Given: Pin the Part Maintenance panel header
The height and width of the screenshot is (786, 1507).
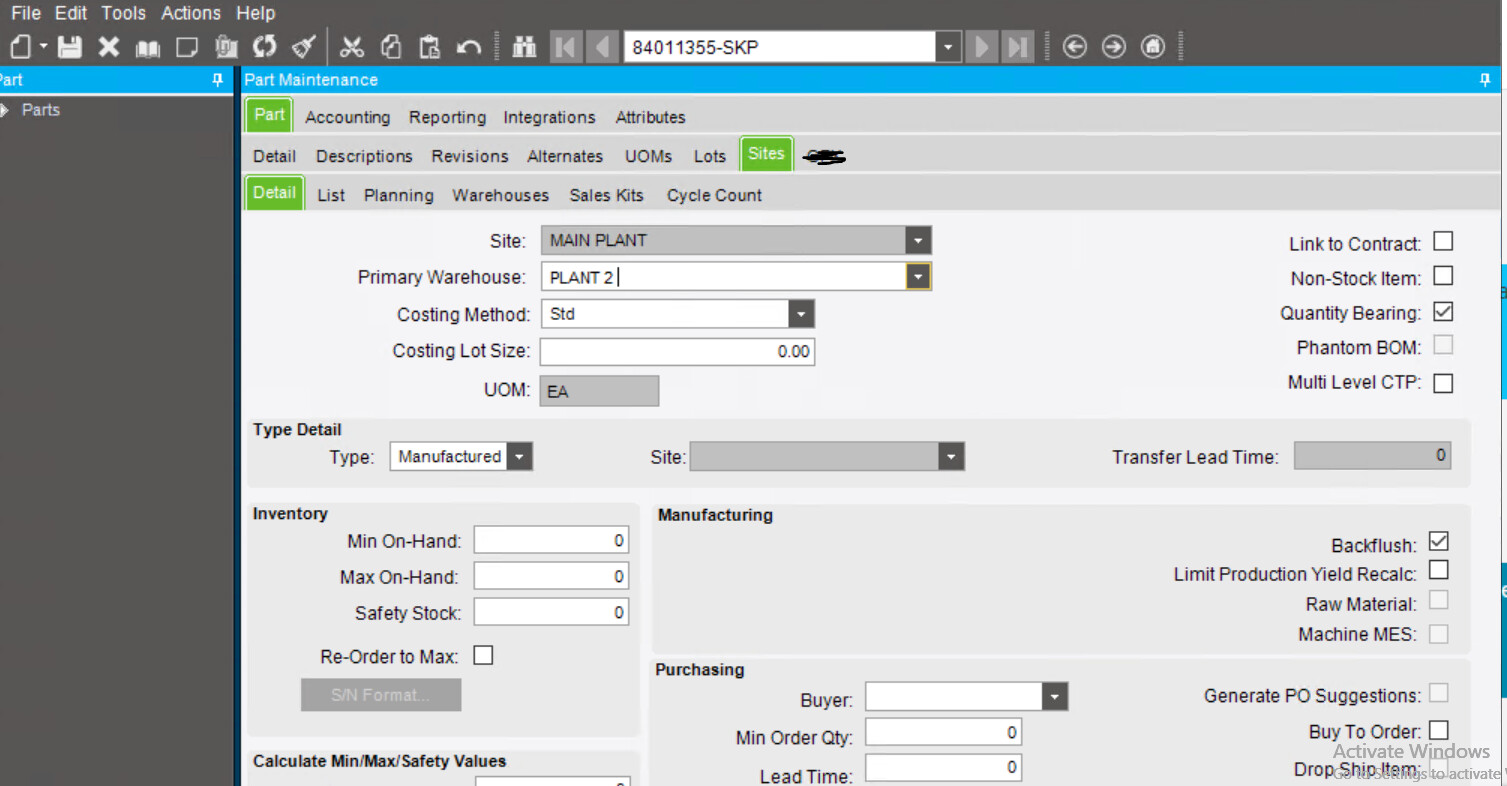Looking at the screenshot, I should click(x=1485, y=80).
